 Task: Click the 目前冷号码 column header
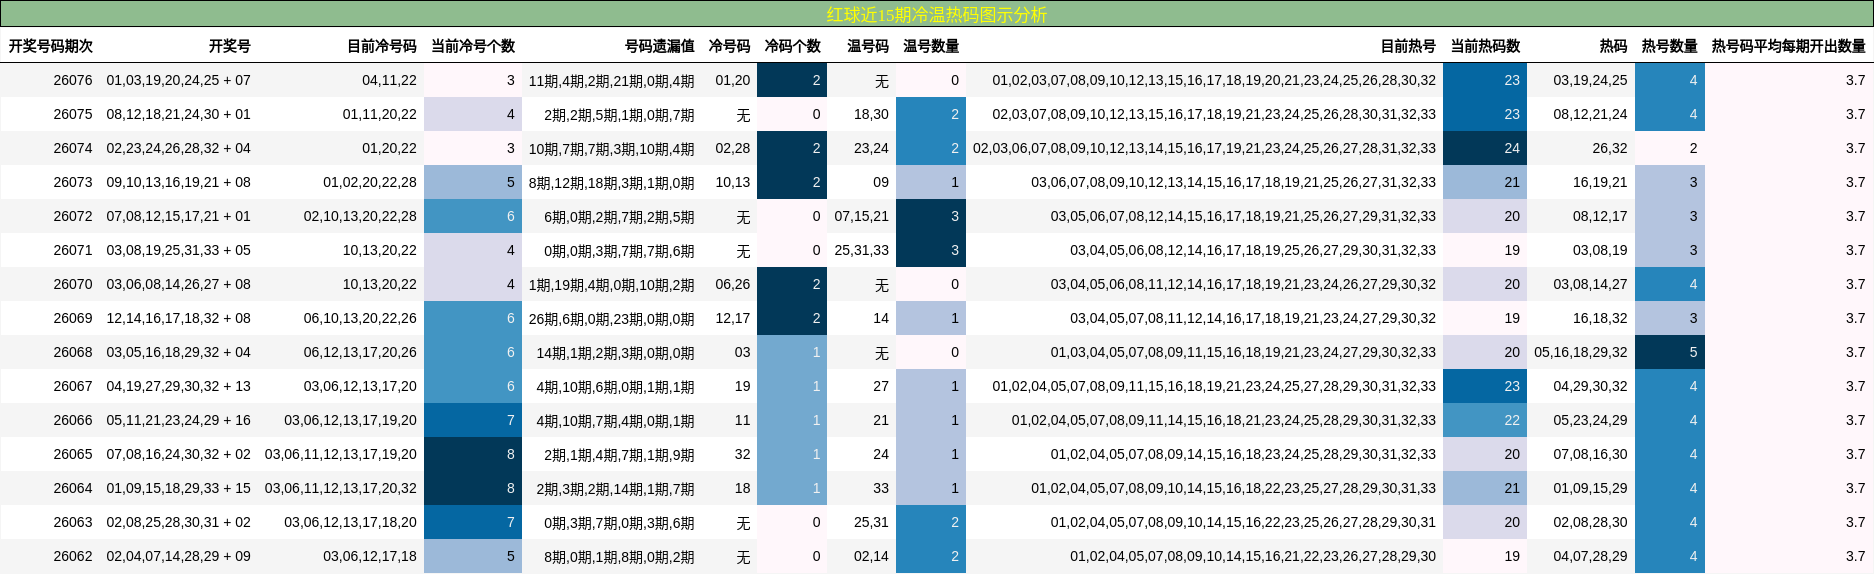tap(382, 46)
